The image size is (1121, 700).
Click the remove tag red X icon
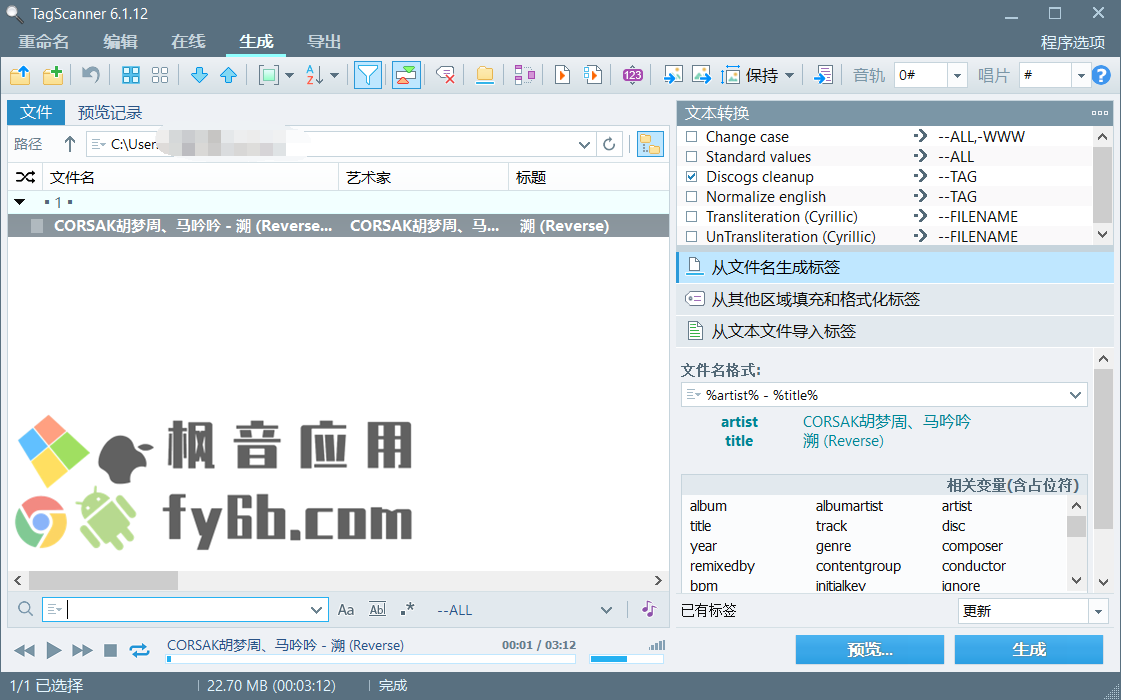(445, 74)
